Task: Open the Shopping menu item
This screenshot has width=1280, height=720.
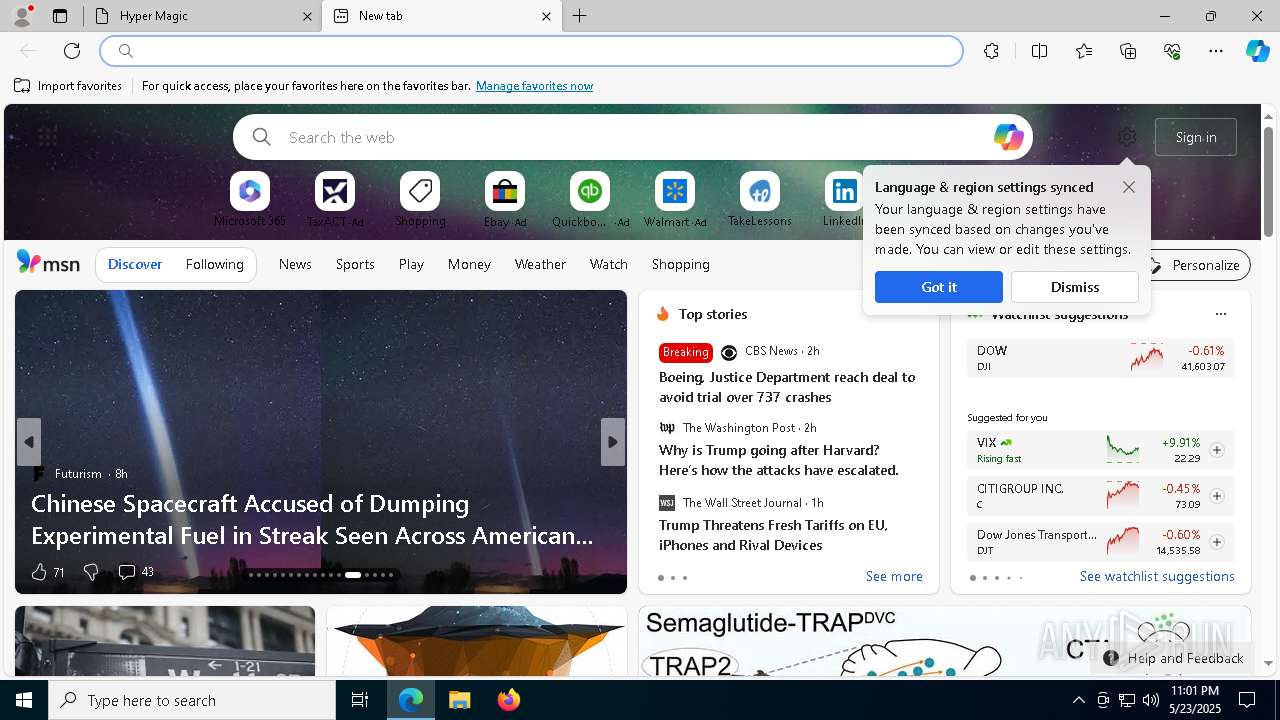Action: tap(681, 265)
